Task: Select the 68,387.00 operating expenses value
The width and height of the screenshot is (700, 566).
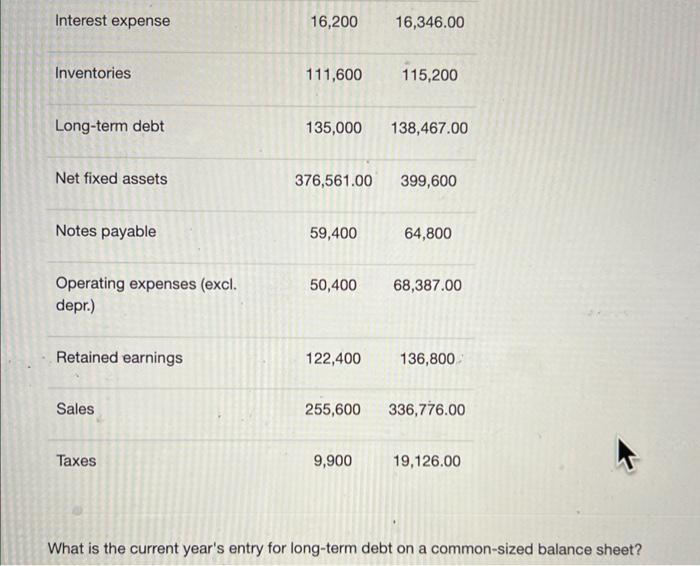Action: point(428,285)
